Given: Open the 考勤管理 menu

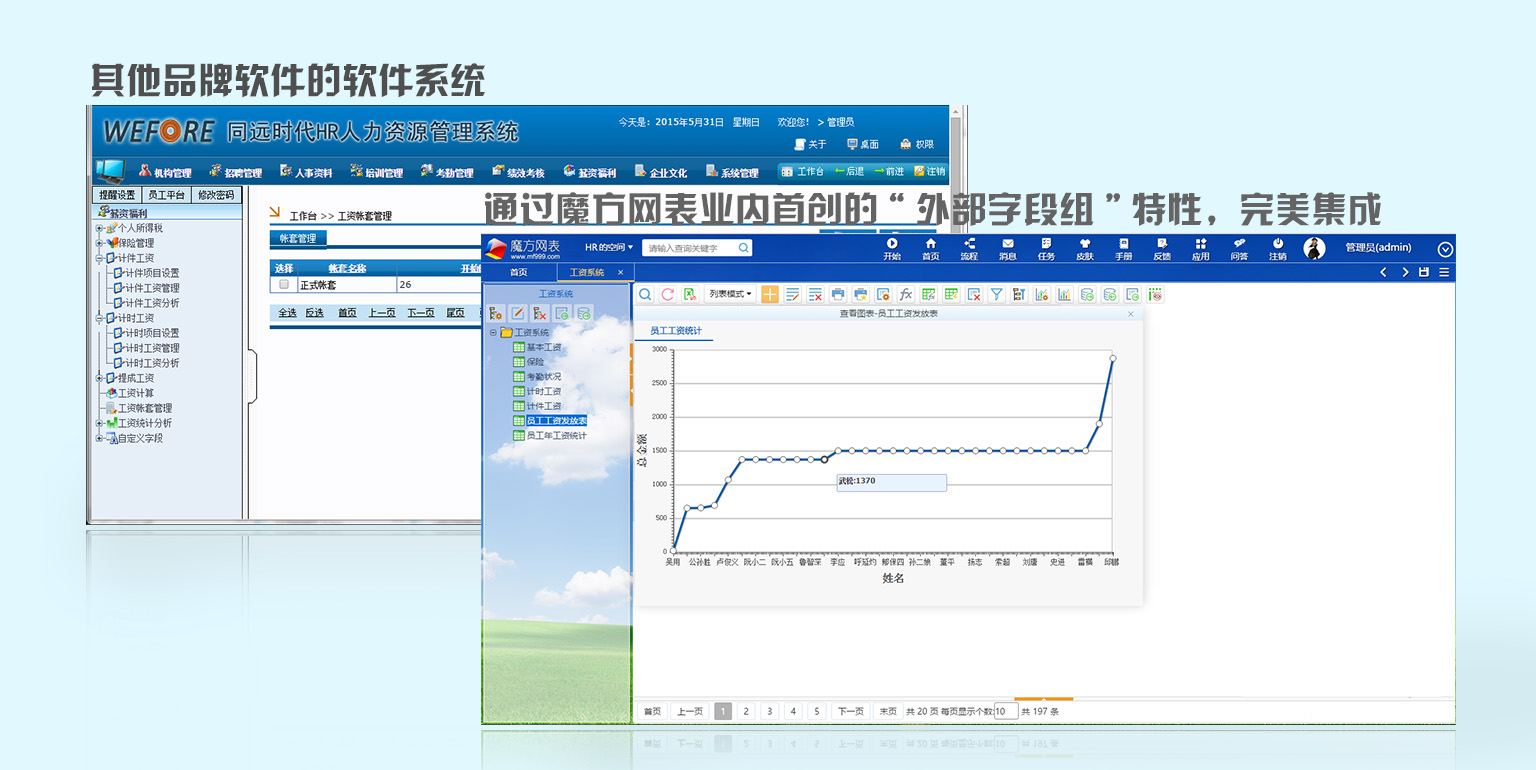Looking at the screenshot, I should 447,173.
